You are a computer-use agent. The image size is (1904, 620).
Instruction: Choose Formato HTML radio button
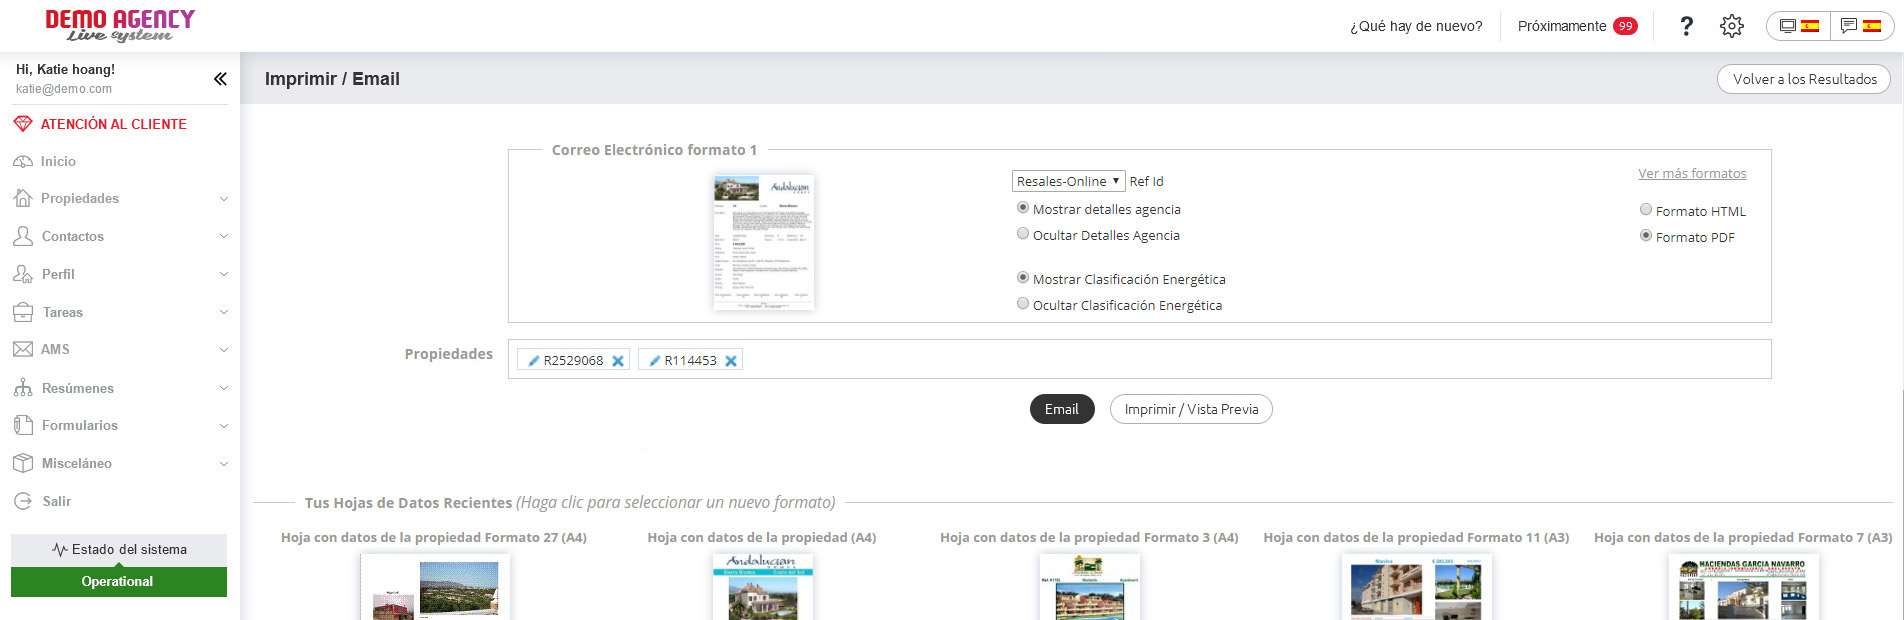point(1646,210)
